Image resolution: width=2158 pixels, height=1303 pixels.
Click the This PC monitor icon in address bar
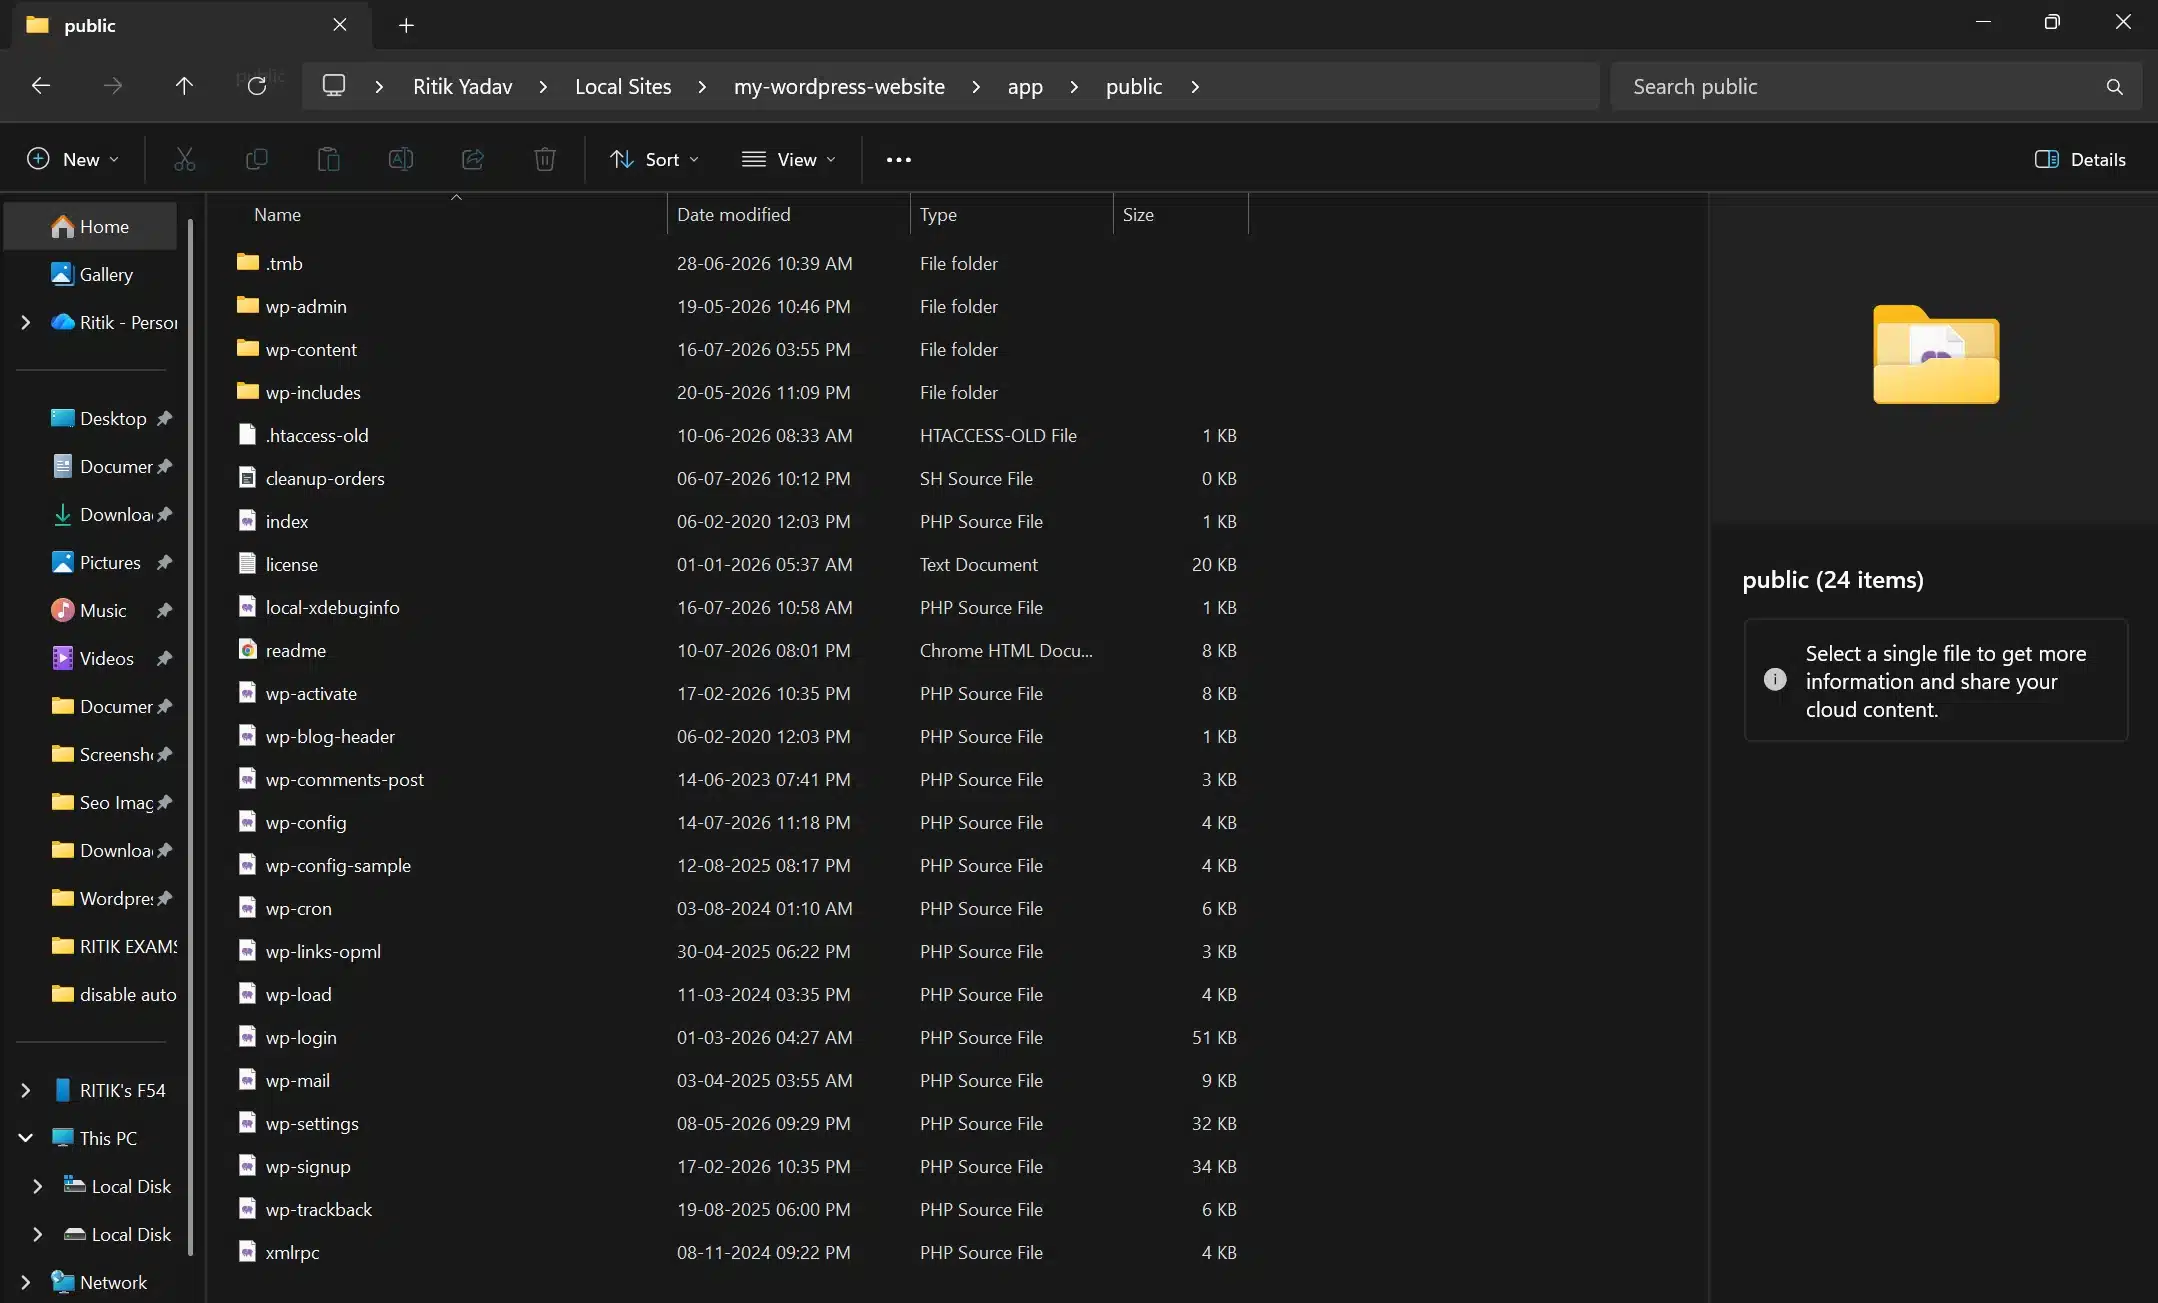334,86
